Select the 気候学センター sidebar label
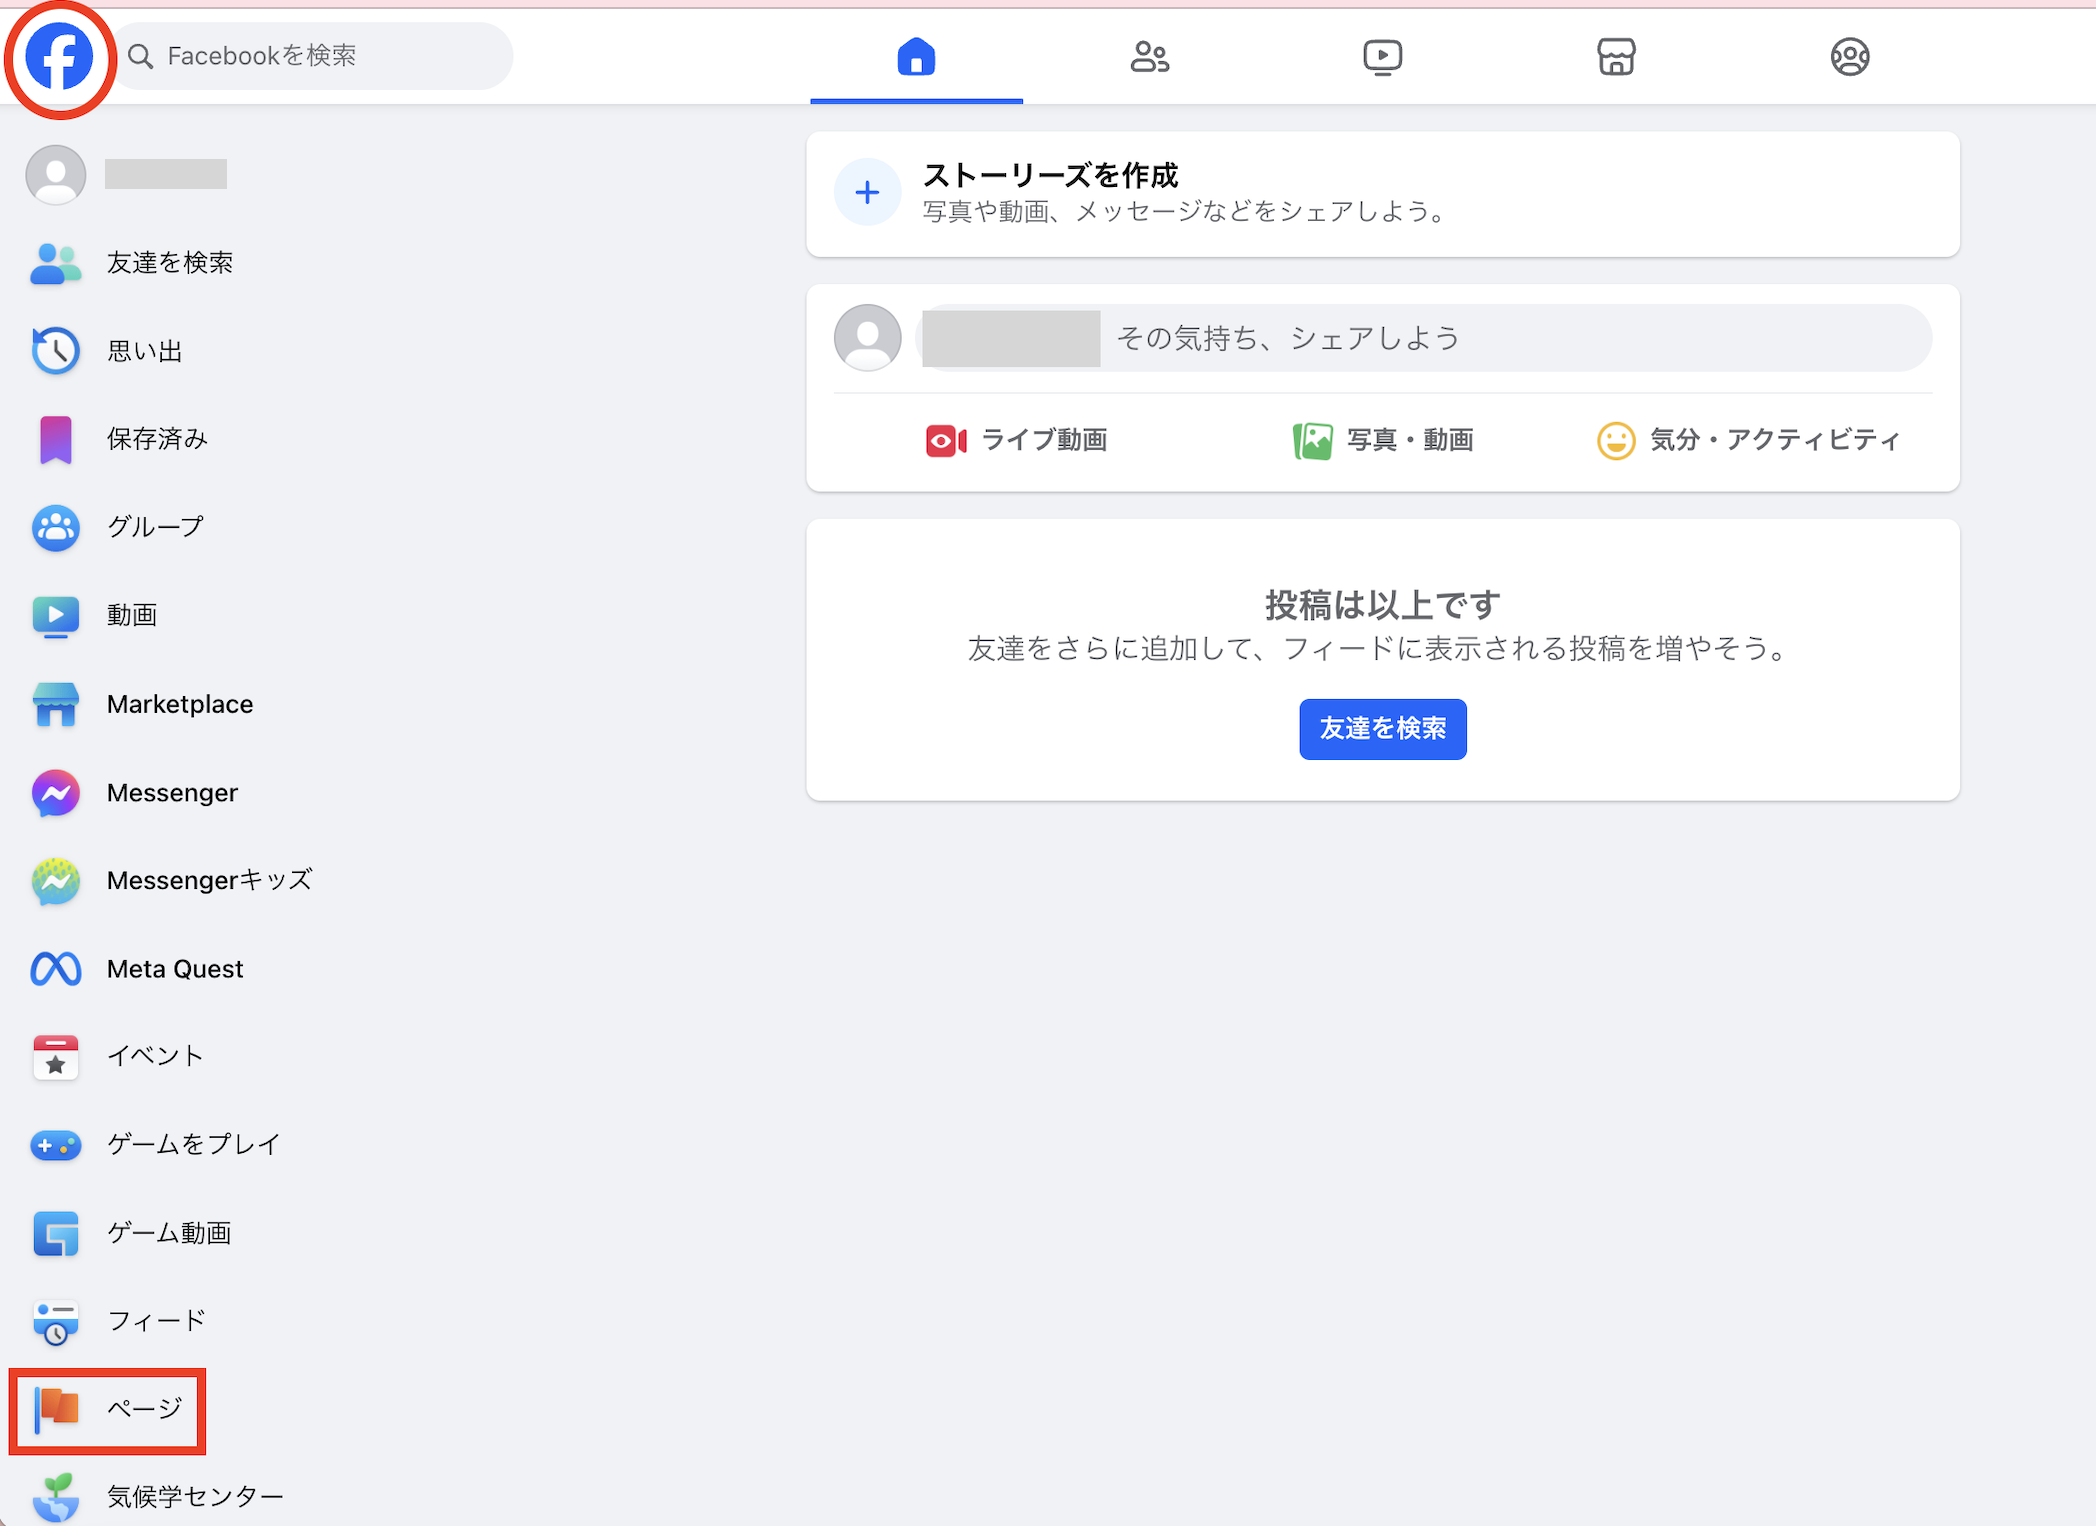The height and width of the screenshot is (1526, 2096). (x=195, y=1497)
